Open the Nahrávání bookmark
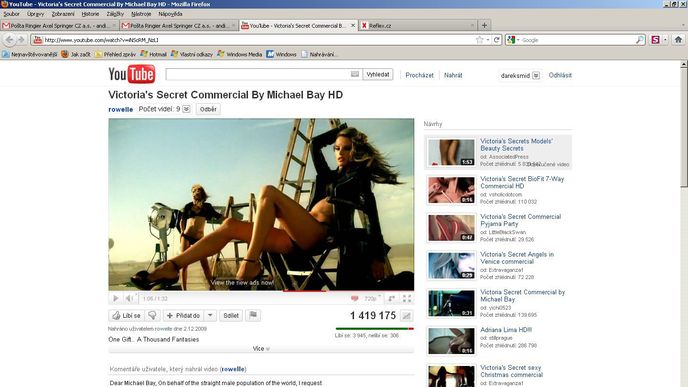688x387 pixels. [x=319, y=54]
